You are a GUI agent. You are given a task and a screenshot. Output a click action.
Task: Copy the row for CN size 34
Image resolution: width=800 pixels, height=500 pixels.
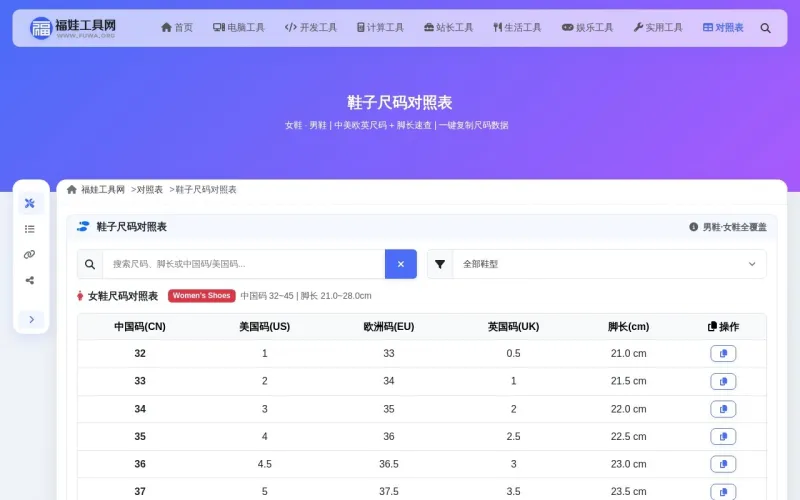point(723,409)
